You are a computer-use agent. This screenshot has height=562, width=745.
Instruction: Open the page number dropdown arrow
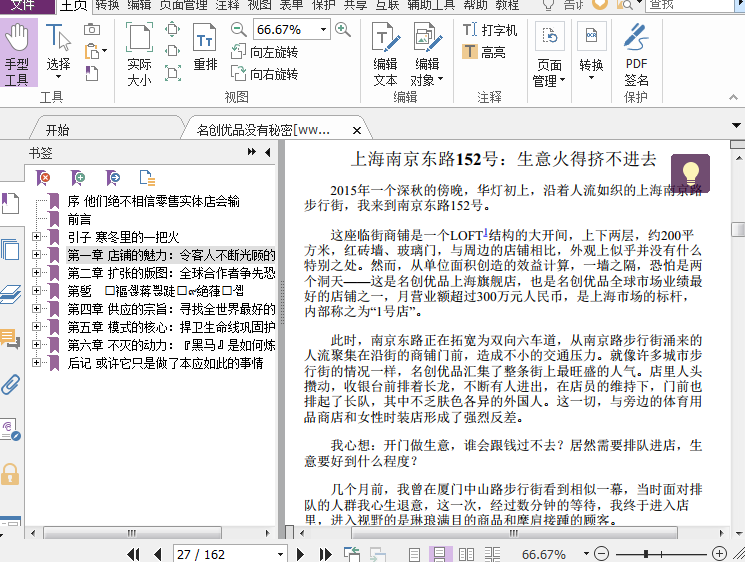click(x=280, y=554)
